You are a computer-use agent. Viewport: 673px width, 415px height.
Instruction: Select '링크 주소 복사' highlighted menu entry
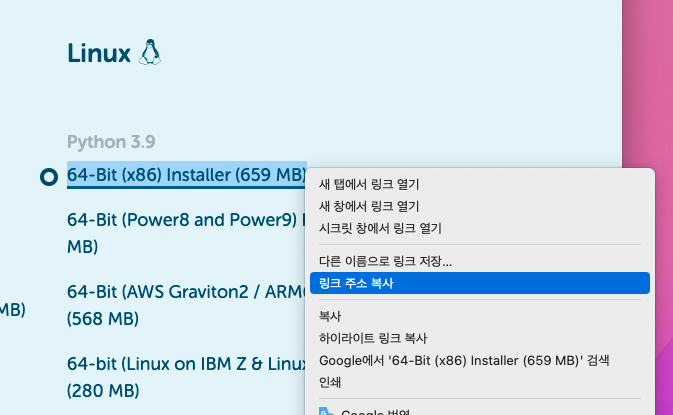click(x=480, y=283)
